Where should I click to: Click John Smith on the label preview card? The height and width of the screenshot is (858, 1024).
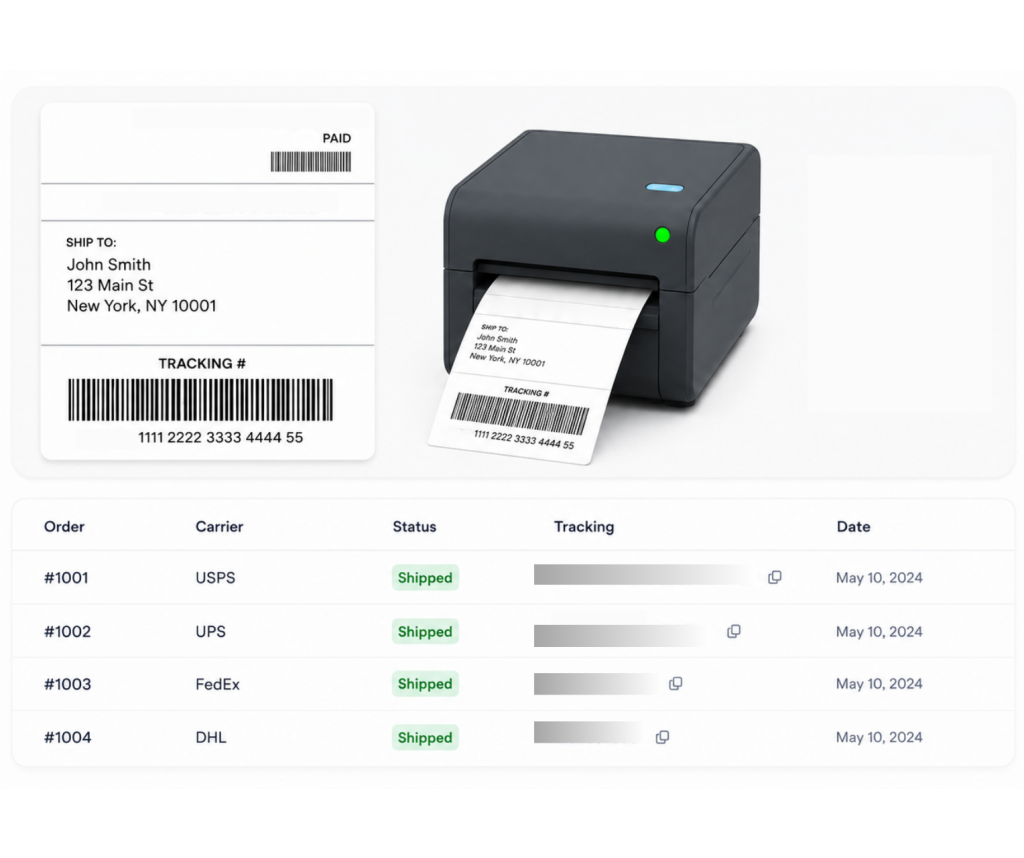[x=109, y=264]
